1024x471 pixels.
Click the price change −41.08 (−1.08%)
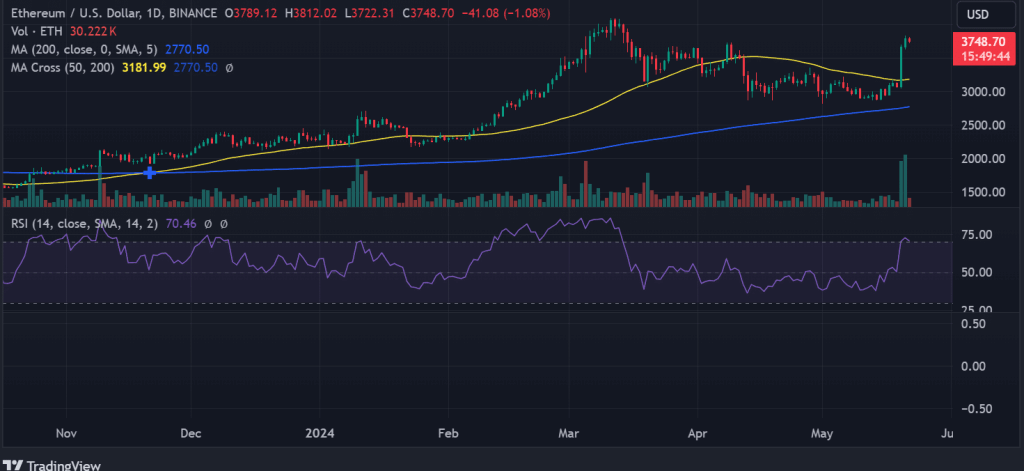tap(506, 13)
